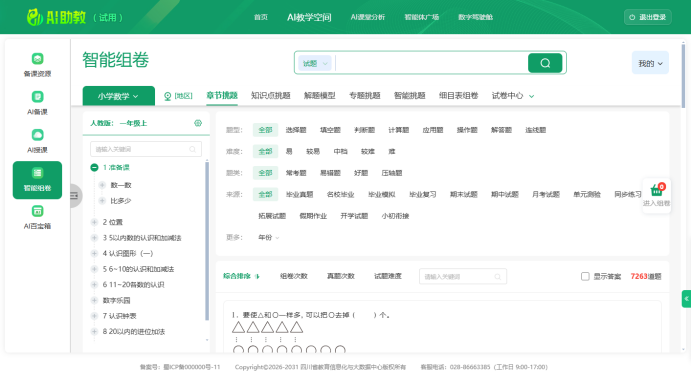Go to 首页 in top navigation

pos(260,17)
